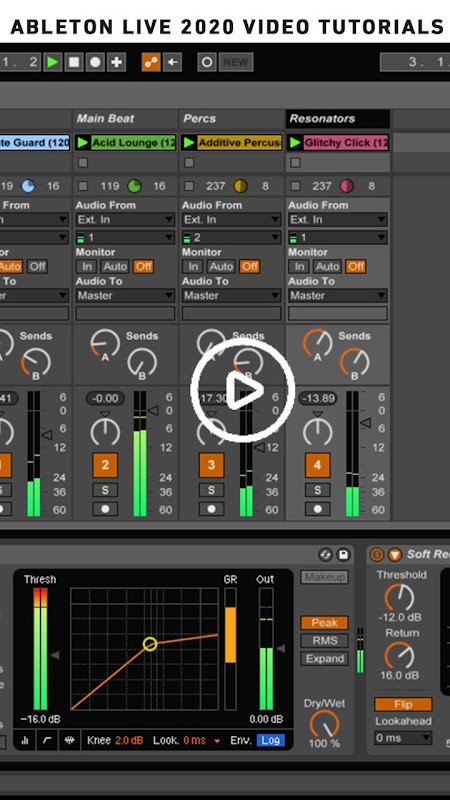
Task: Select Off monitoring on the Resonators track
Action: tap(356, 266)
